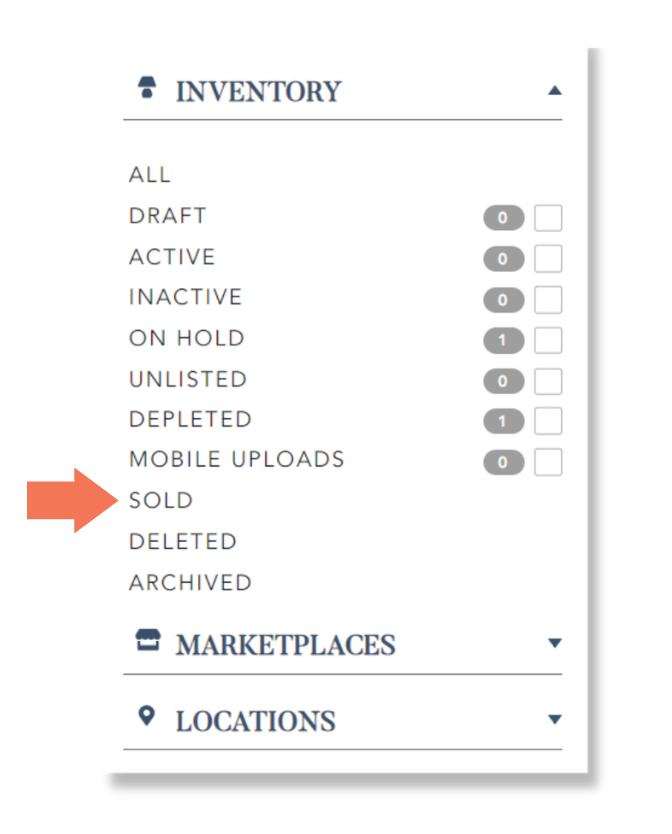Screen dimensions: 672x834
Task: Expand the Locations section arrow
Action: (x=554, y=719)
